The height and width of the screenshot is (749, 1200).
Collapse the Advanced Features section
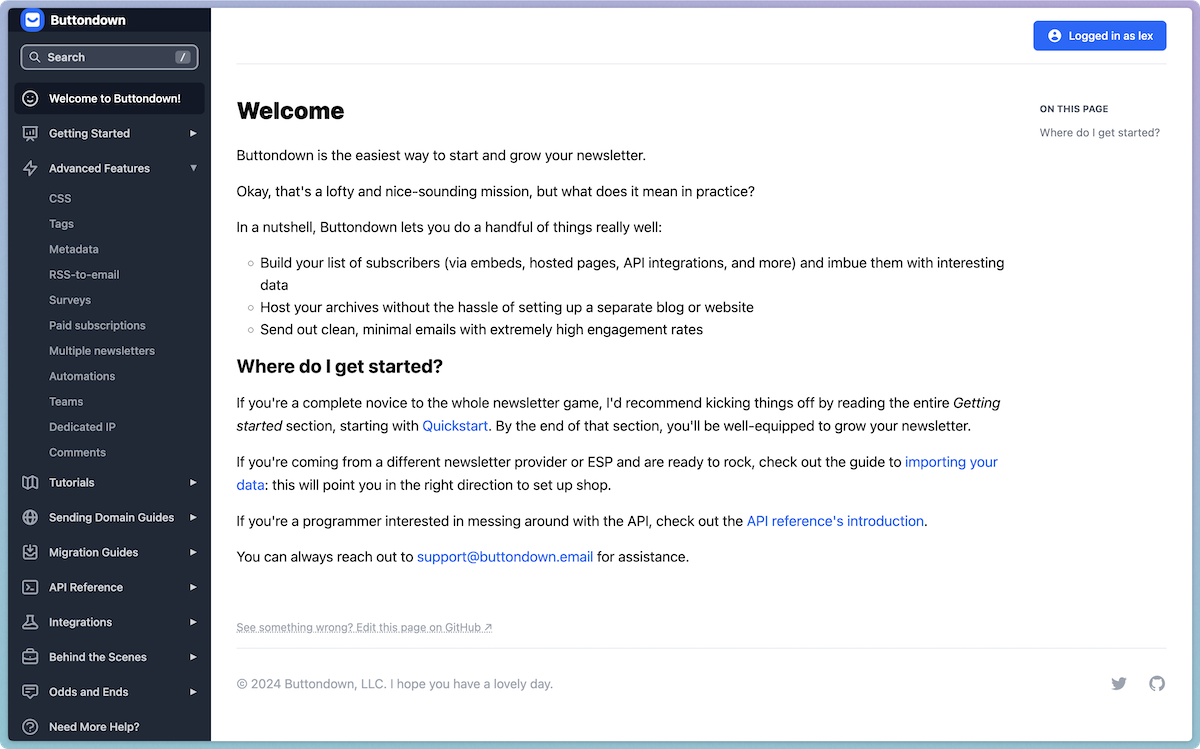pos(193,168)
